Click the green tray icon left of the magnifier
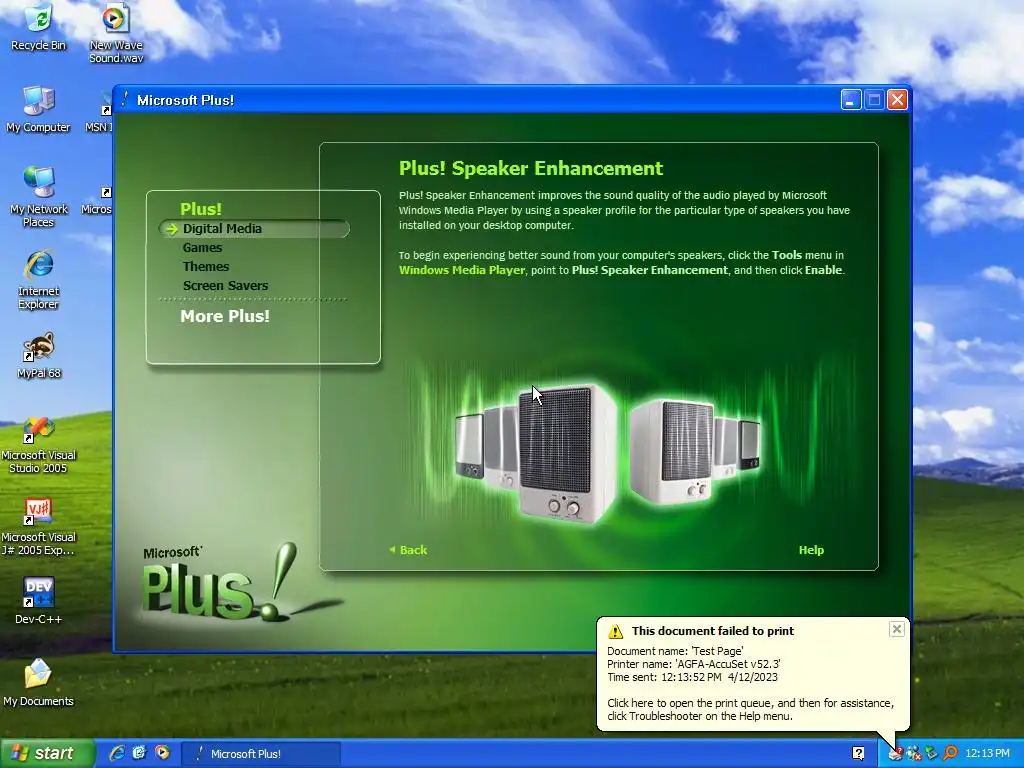This screenshot has height=768, width=1024. 931,754
